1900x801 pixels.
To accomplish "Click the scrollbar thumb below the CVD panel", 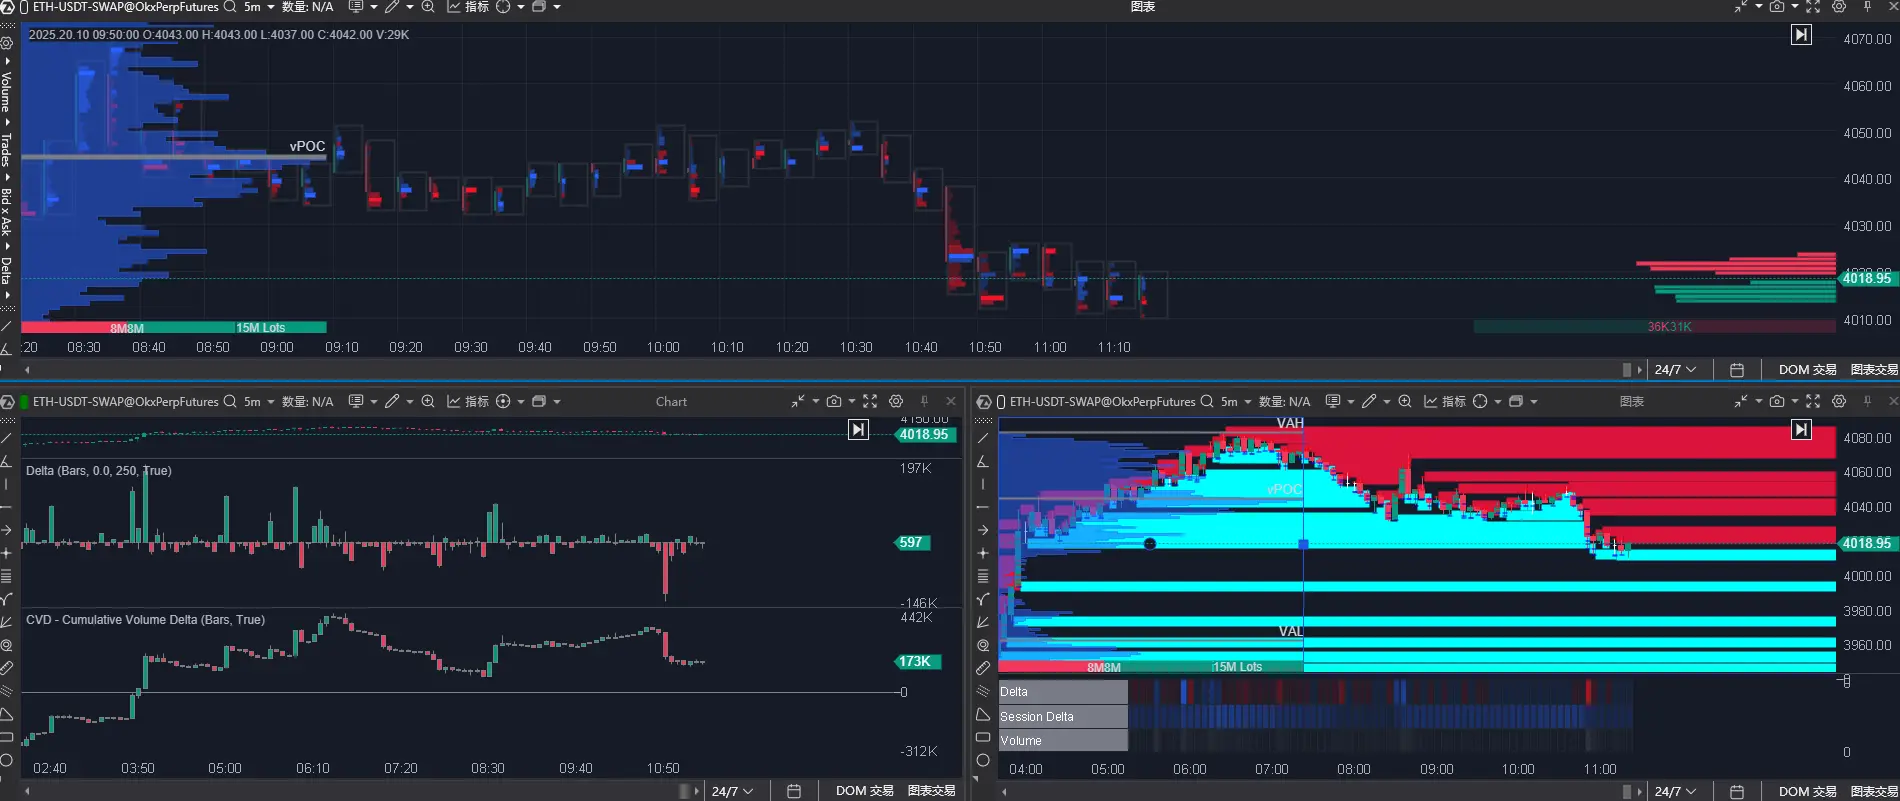I will [x=685, y=791].
